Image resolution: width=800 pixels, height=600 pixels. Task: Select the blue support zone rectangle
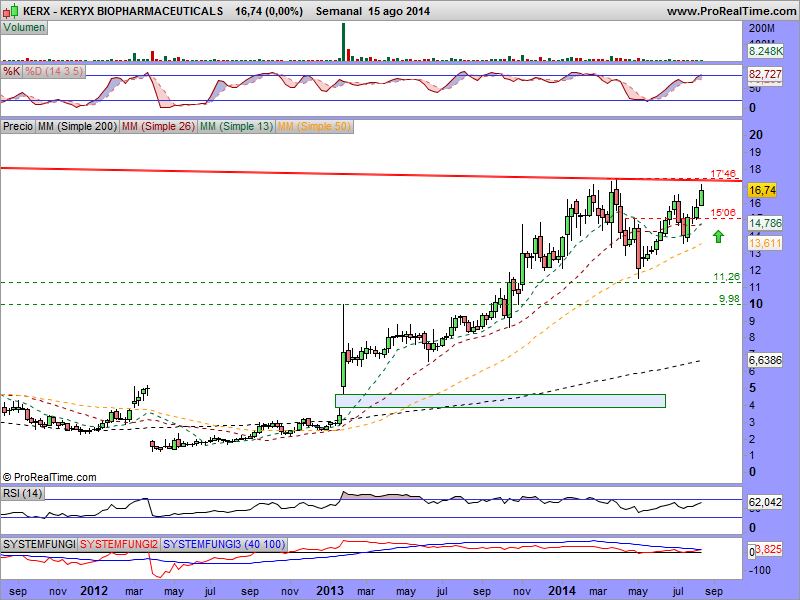click(x=500, y=401)
